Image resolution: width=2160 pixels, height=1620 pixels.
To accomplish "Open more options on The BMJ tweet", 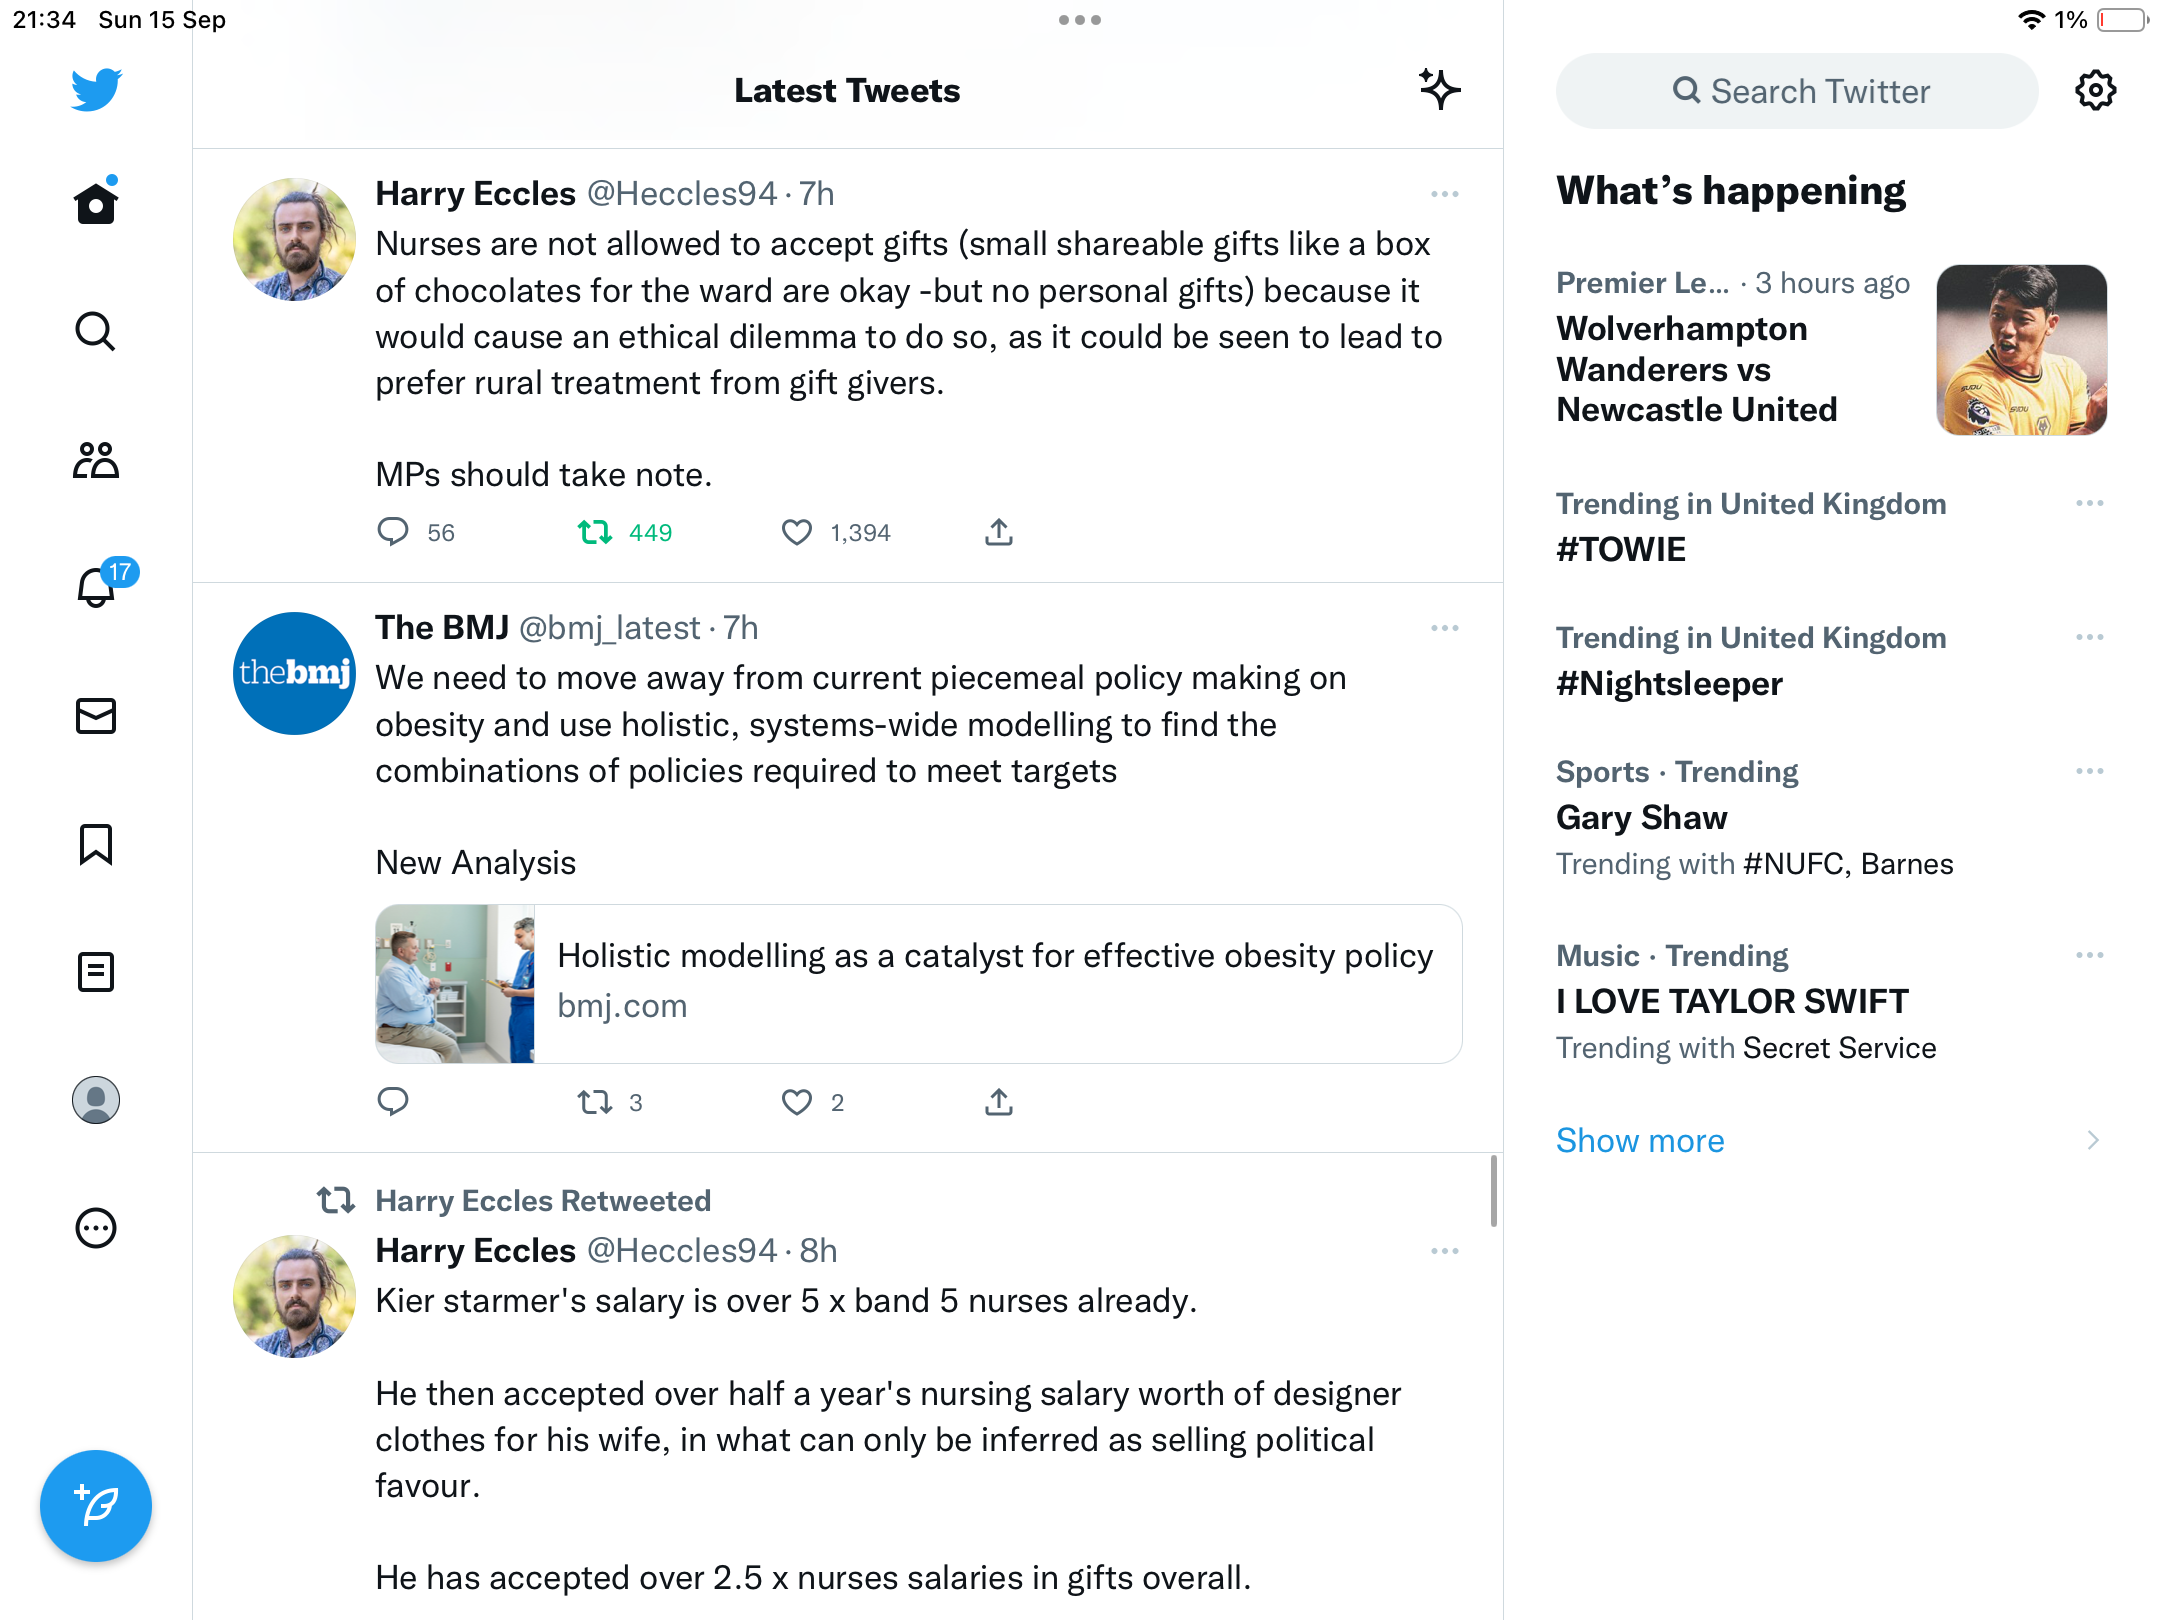I will click(1445, 628).
